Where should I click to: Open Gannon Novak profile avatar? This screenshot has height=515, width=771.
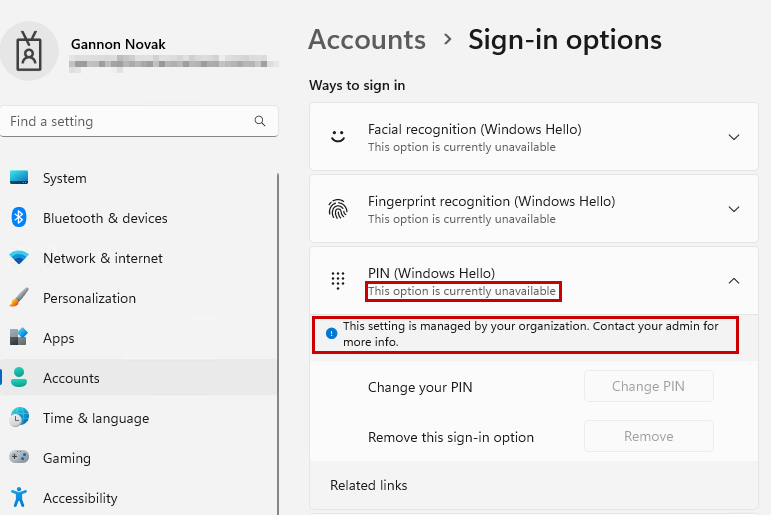pos(29,50)
